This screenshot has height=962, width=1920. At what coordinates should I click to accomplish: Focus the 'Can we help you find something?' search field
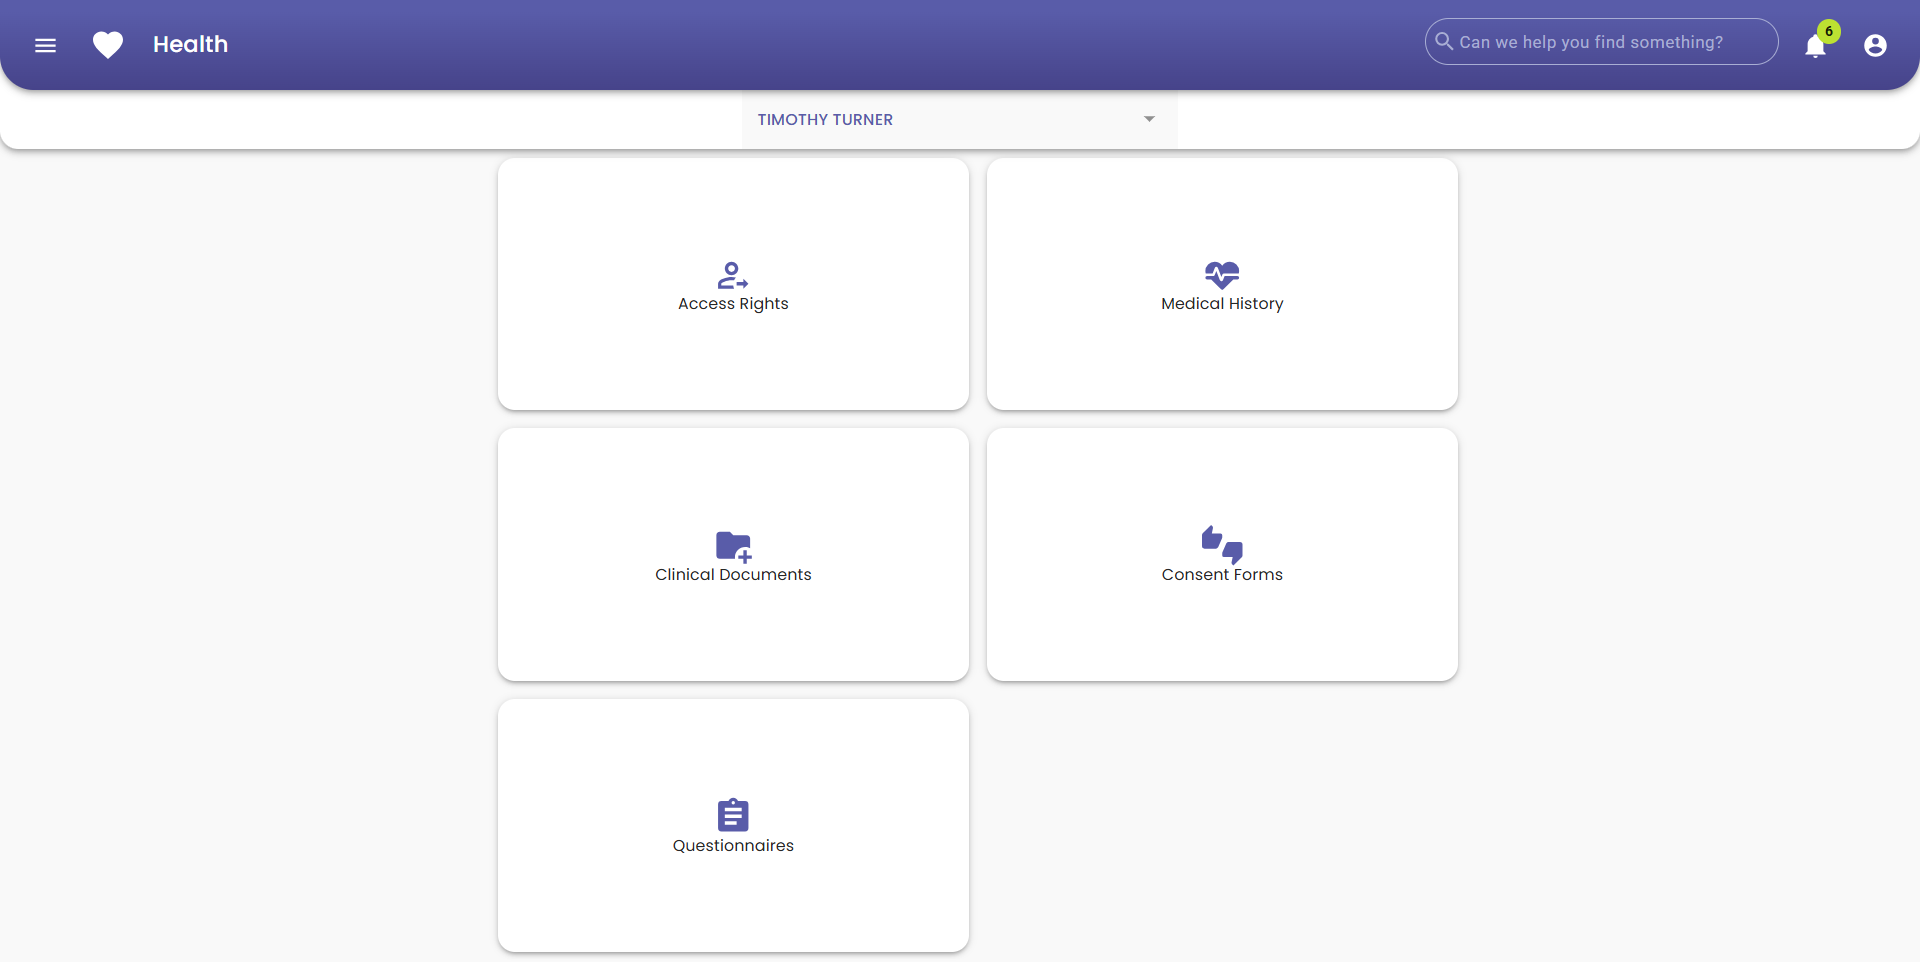tap(1601, 42)
